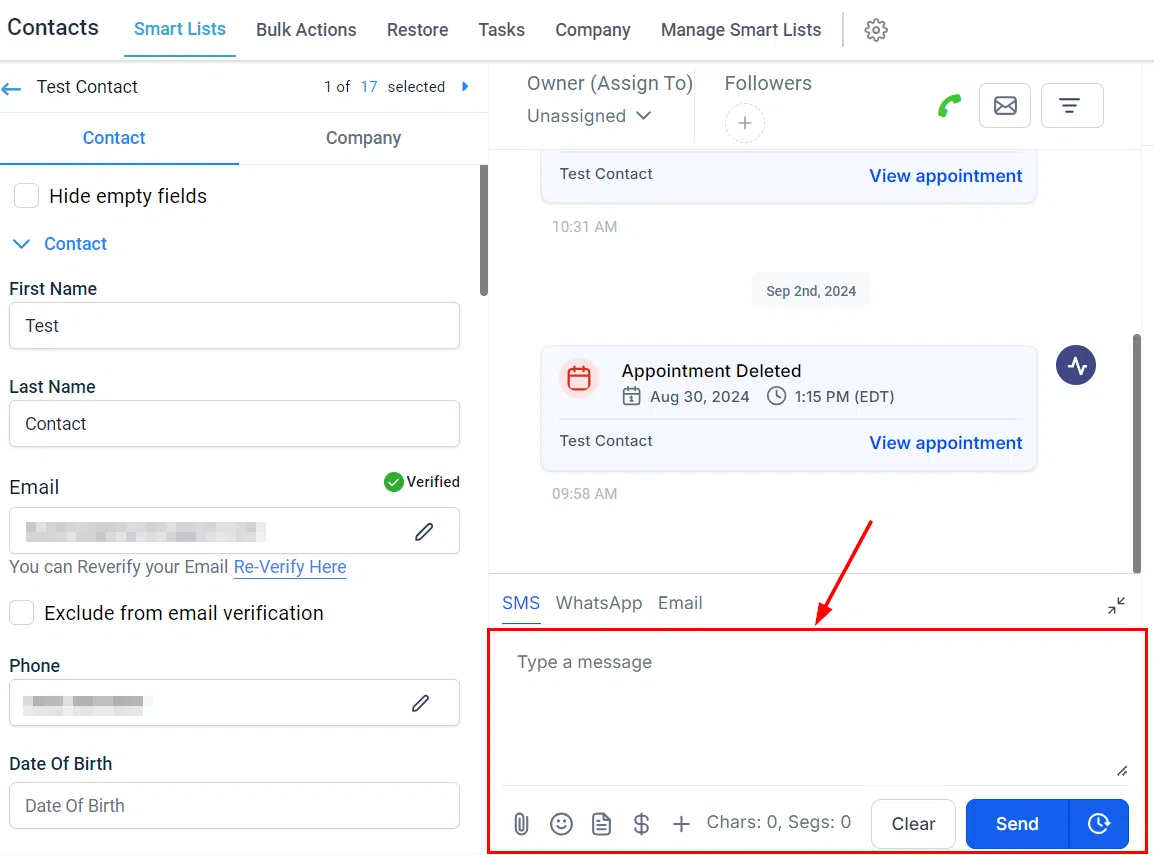Viewport: 1154px width, 855px height.
Task: Click the Appointment Deleted title text
Action: click(711, 371)
